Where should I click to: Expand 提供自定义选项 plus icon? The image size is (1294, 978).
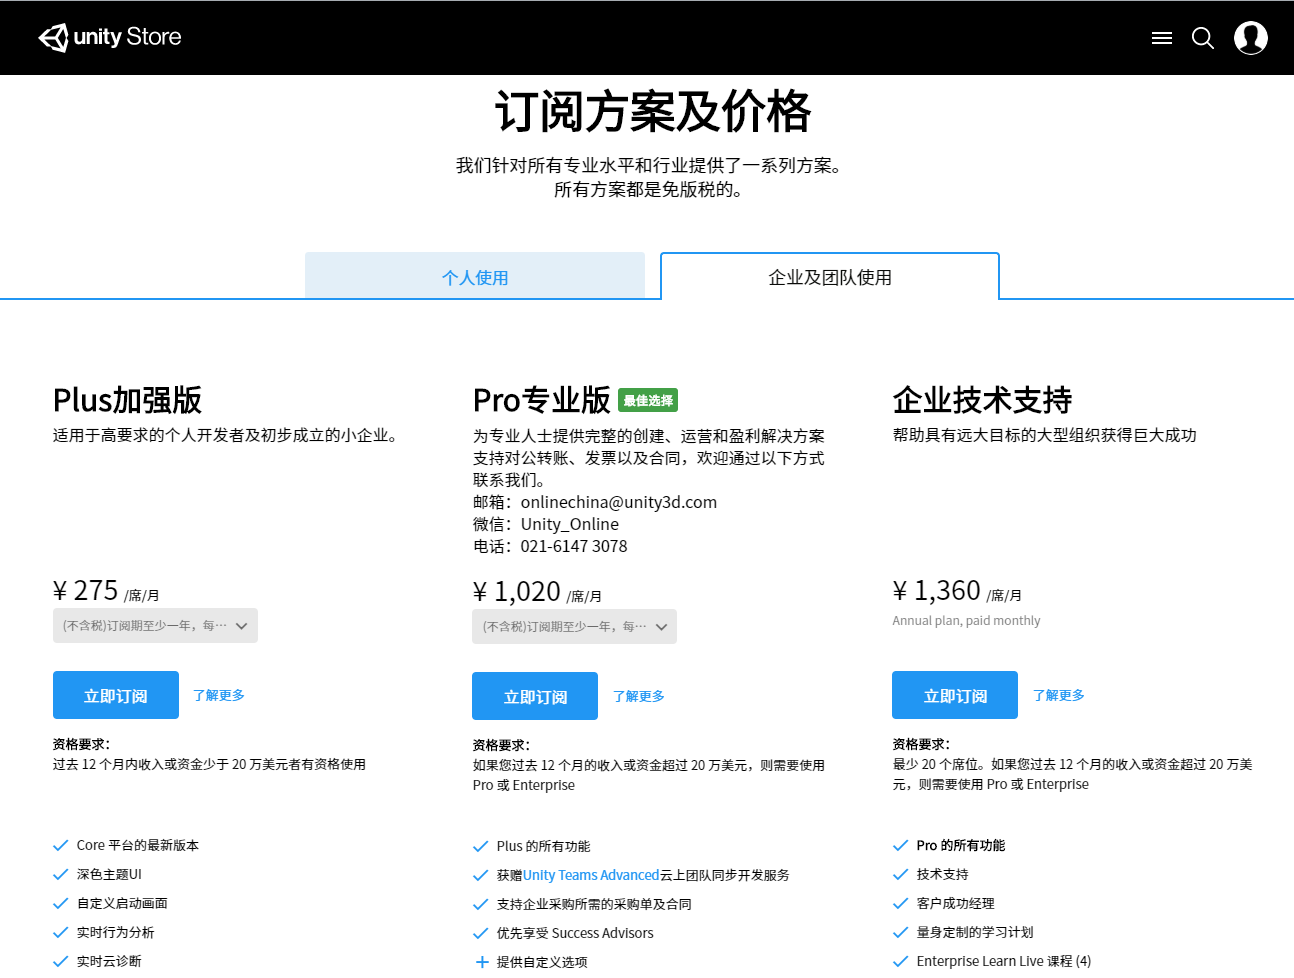tap(482, 962)
